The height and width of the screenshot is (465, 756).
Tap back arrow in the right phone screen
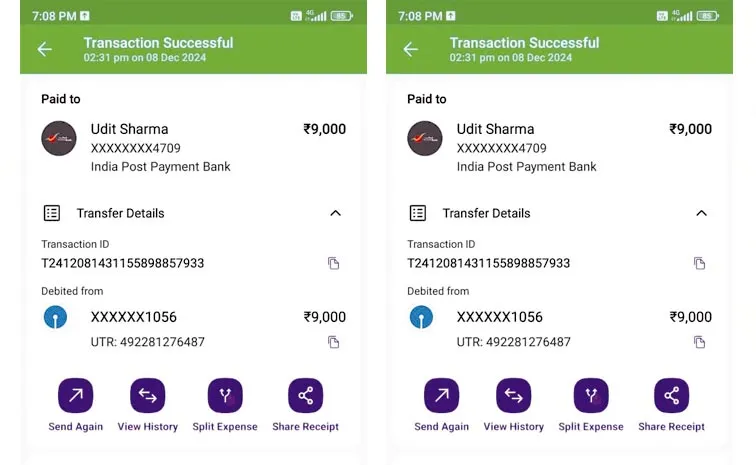pyautogui.click(x=410, y=49)
